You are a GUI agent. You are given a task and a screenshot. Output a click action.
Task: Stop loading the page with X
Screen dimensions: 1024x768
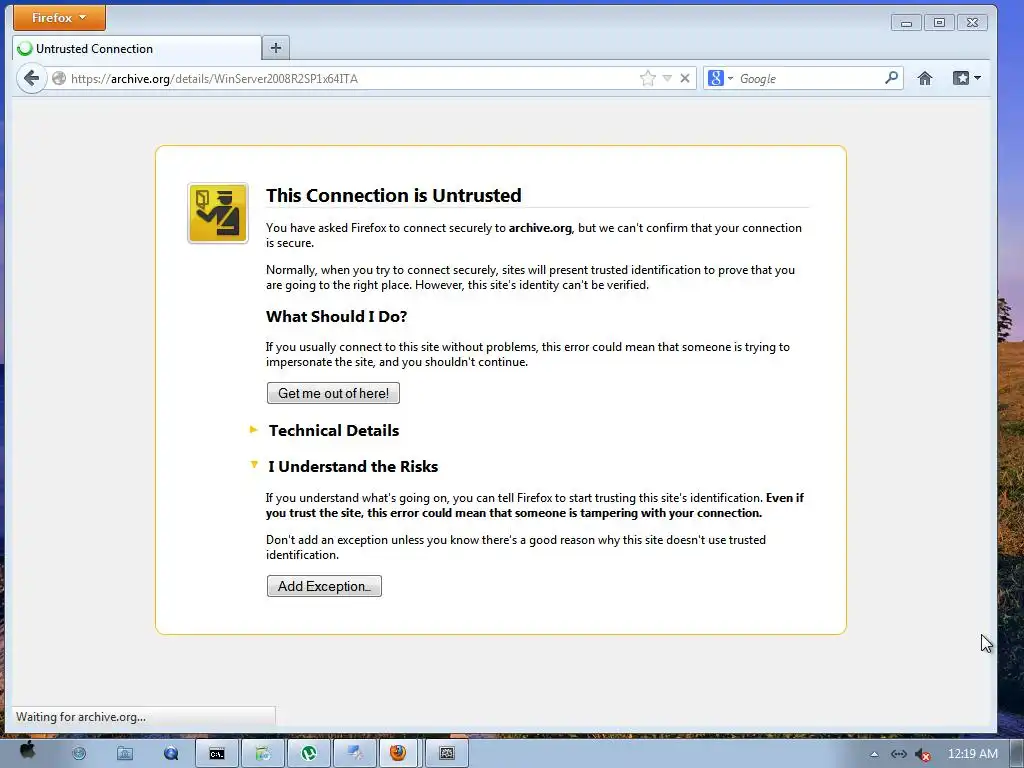tap(684, 78)
